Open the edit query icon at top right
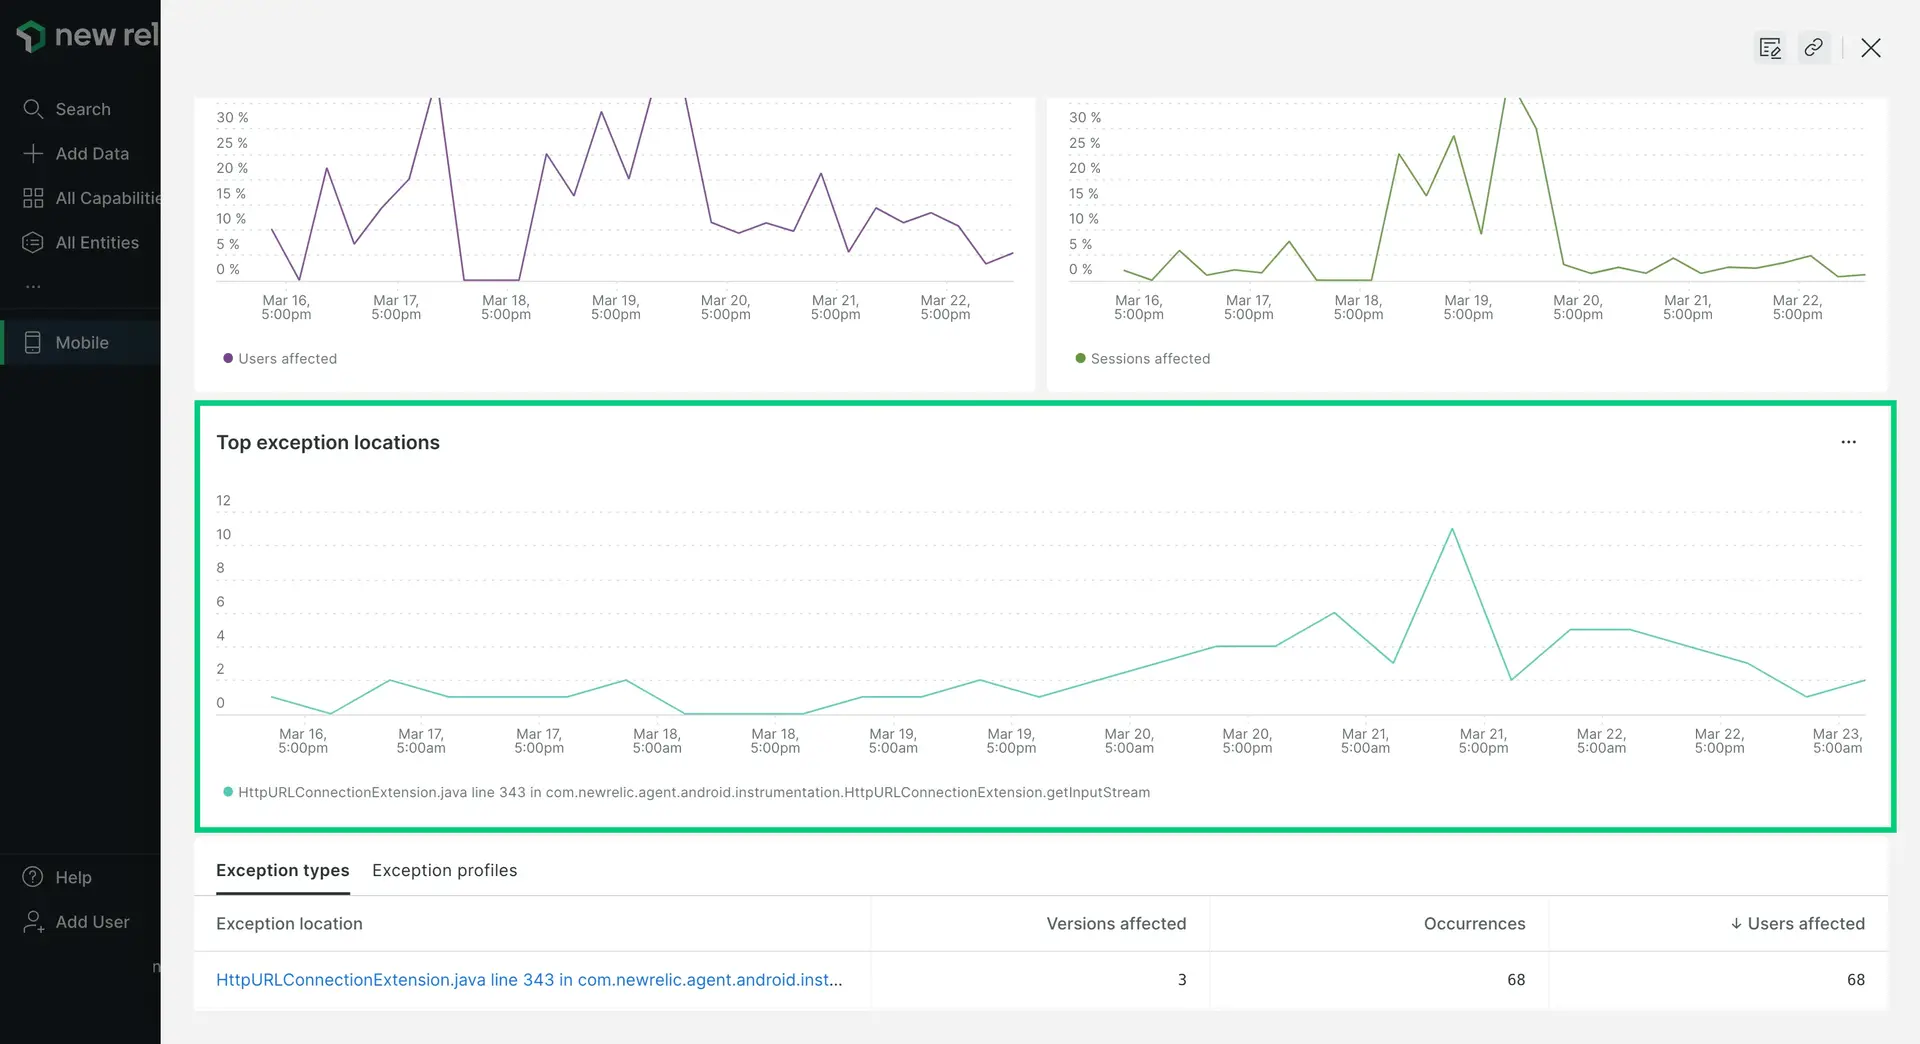 [1770, 48]
